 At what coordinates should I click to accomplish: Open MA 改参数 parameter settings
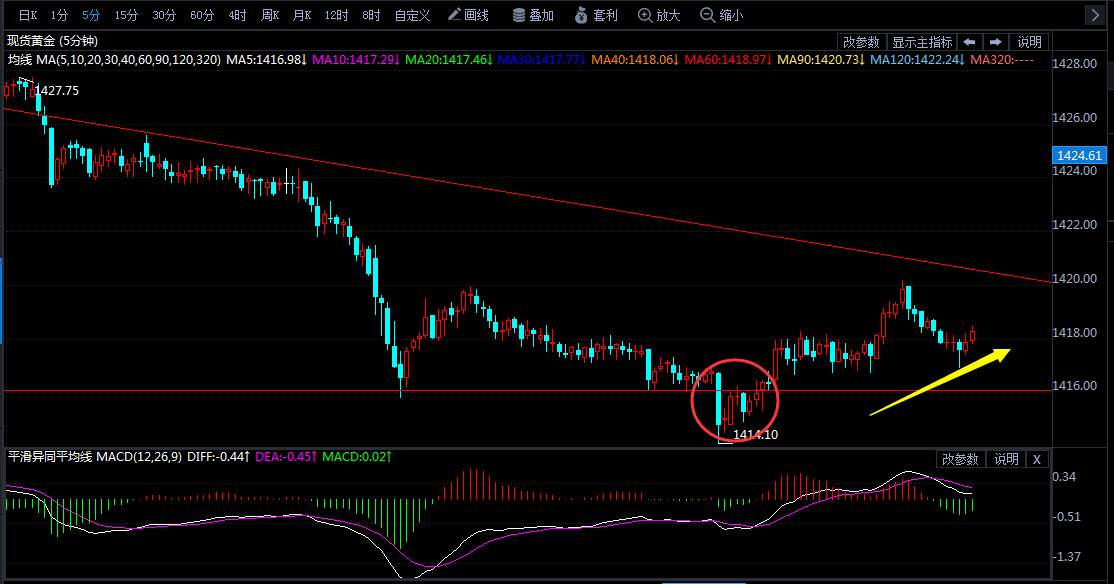click(861, 42)
